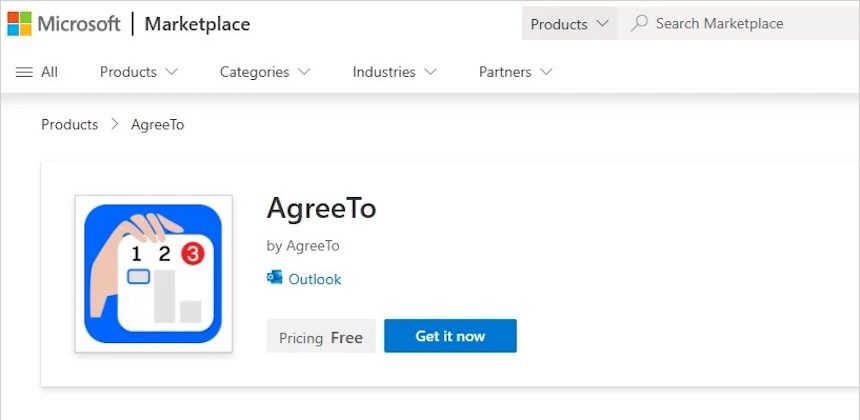Expand the Products navigation menu
The height and width of the screenshot is (420, 860).
139,72
